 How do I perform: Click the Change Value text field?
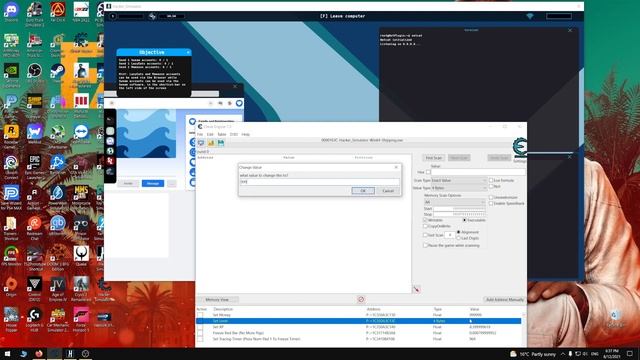pos(319,182)
